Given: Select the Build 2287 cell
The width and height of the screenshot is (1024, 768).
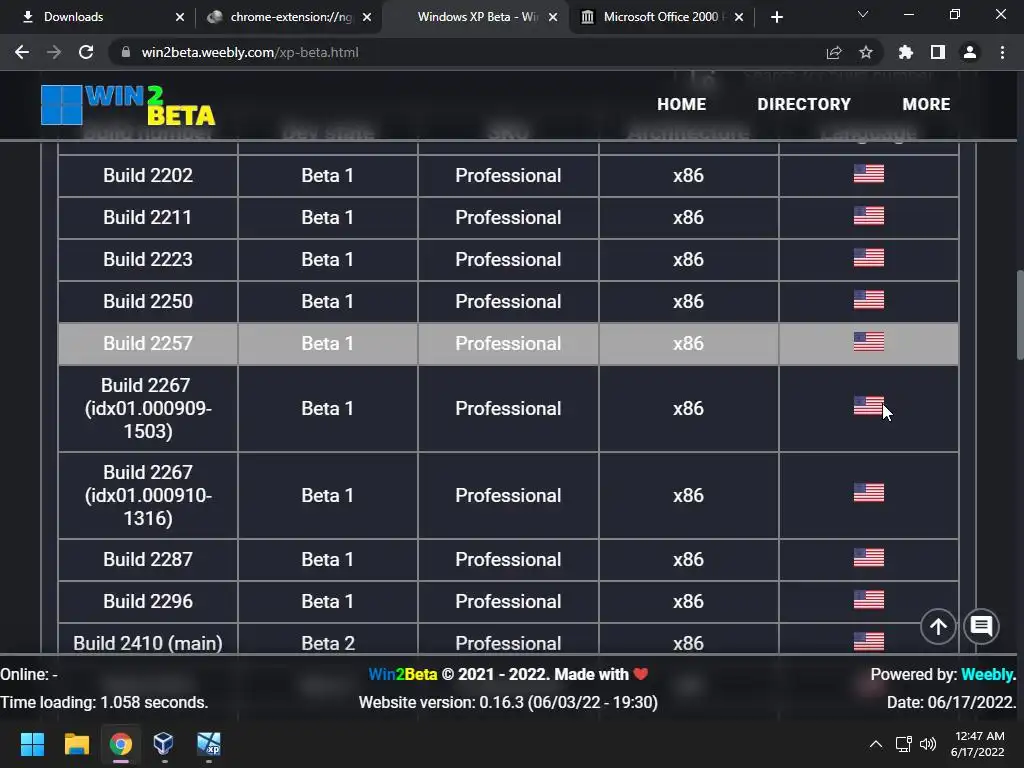Looking at the screenshot, I should [x=148, y=560].
